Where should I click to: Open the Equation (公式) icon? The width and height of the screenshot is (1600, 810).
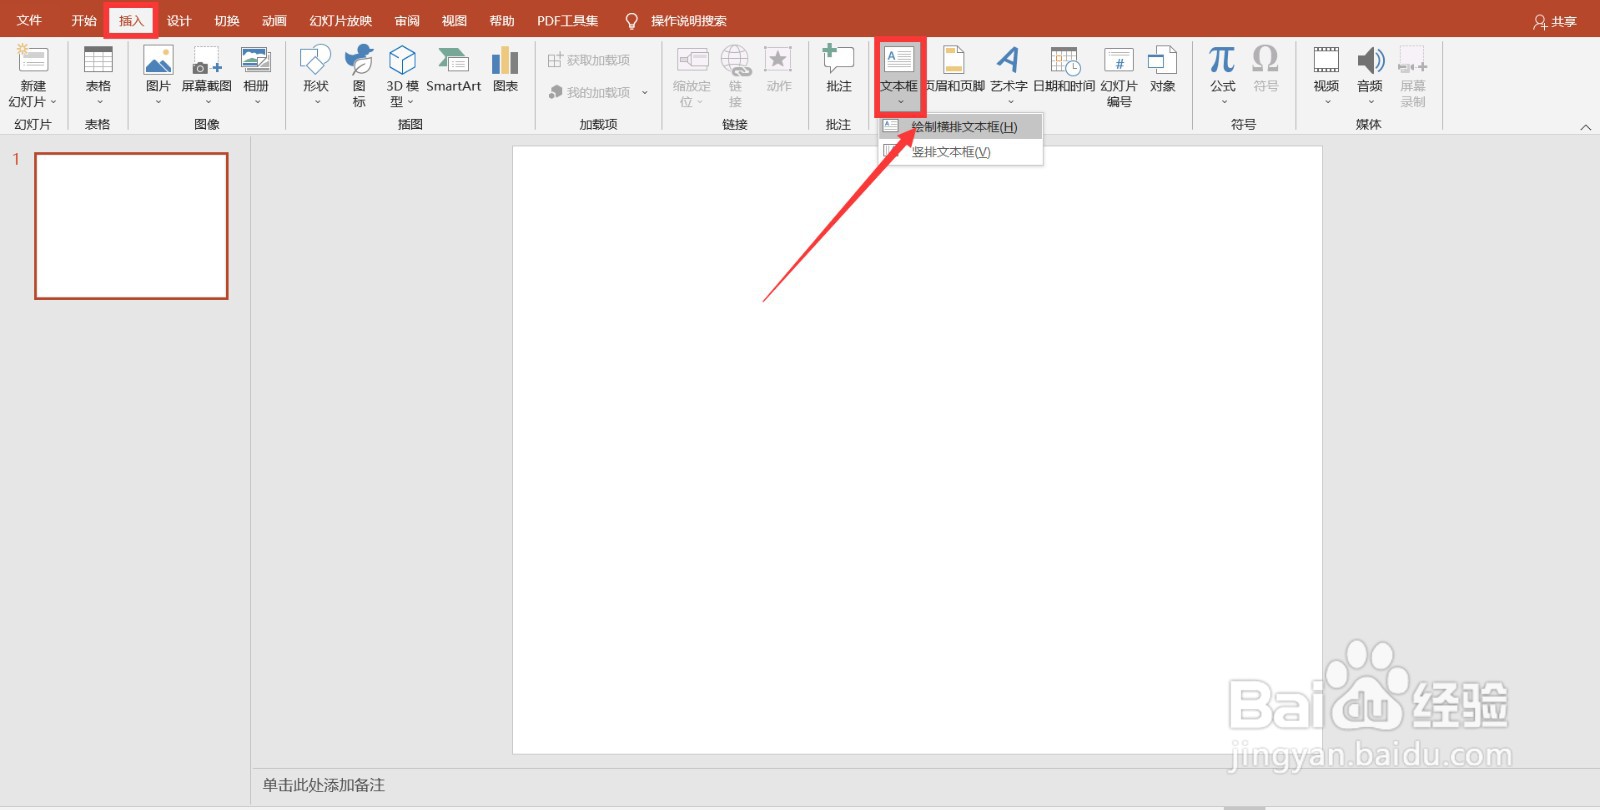(1222, 59)
